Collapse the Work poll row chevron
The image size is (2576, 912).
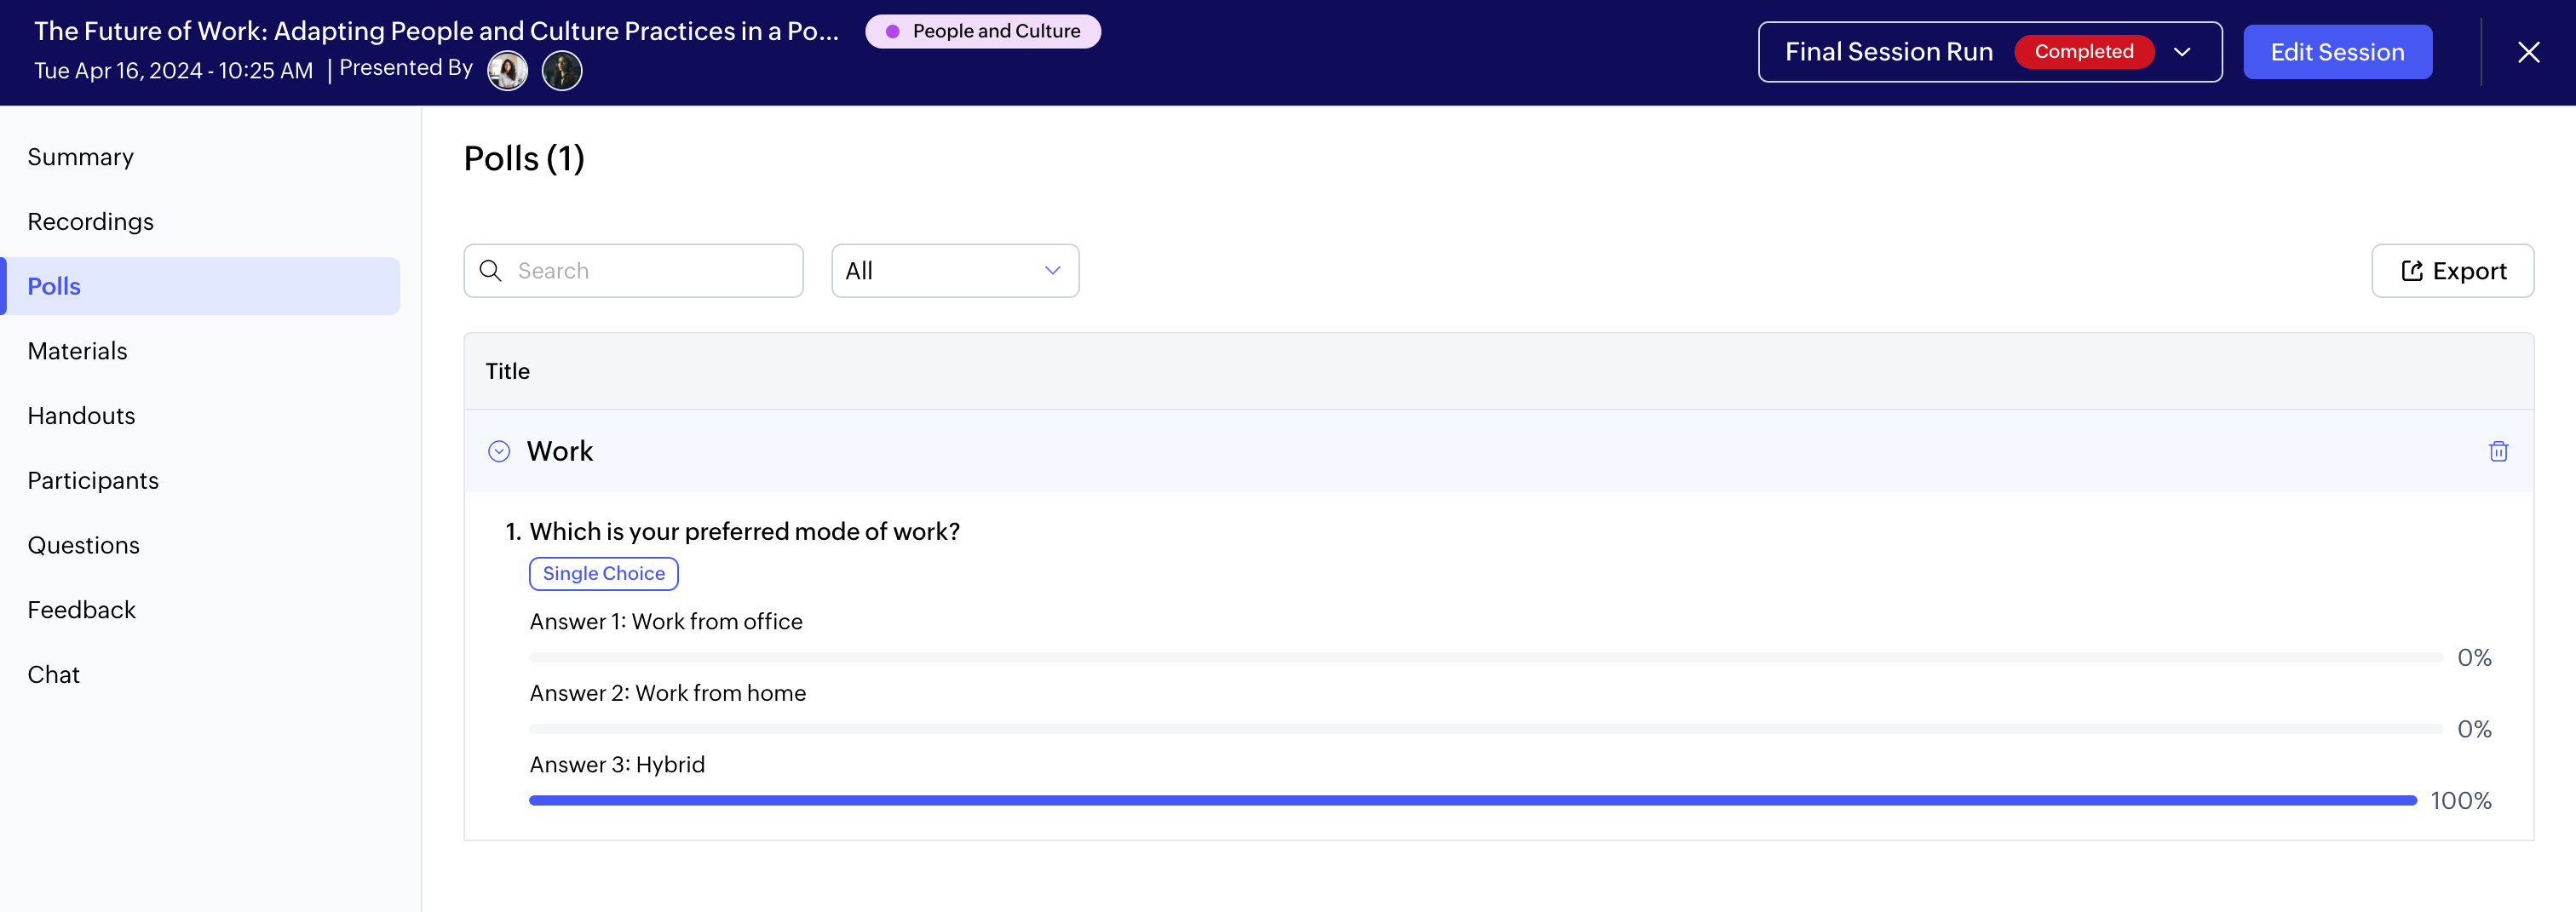(x=499, y=451)
